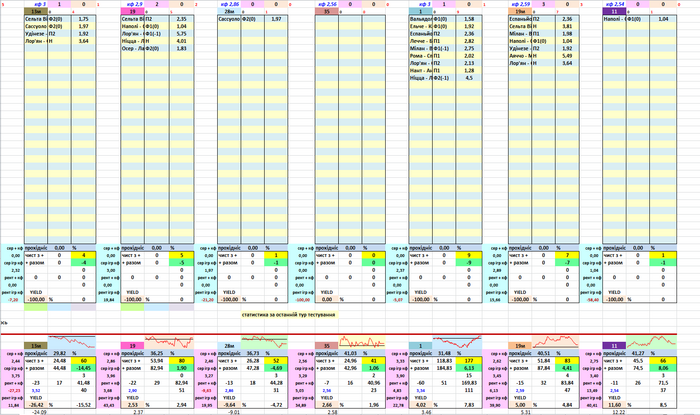Click the 2,13 odds cell
This screenshot has height=415, width=700.
coord(469,63)
